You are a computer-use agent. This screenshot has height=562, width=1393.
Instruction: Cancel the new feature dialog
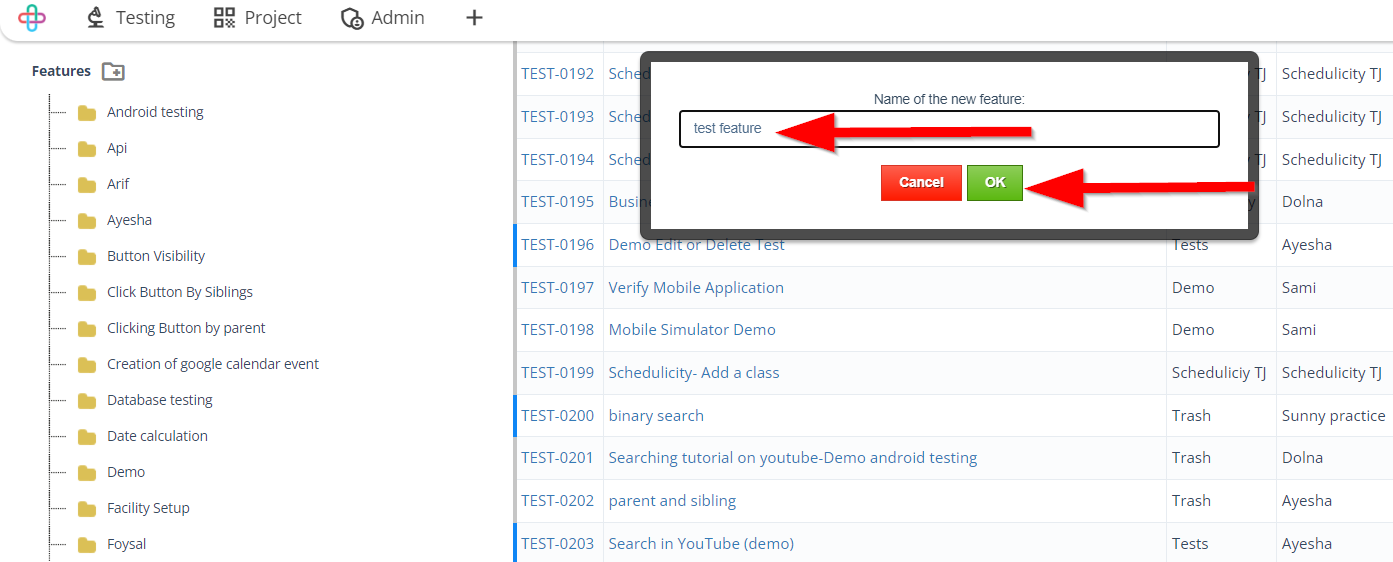point(921,183)
